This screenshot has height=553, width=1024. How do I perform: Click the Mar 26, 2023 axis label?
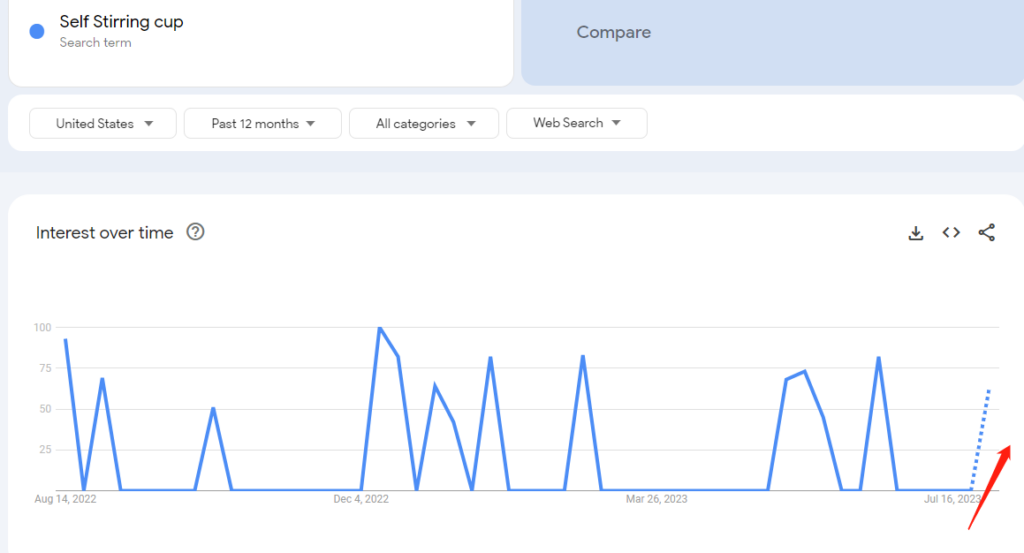(656, 499)
